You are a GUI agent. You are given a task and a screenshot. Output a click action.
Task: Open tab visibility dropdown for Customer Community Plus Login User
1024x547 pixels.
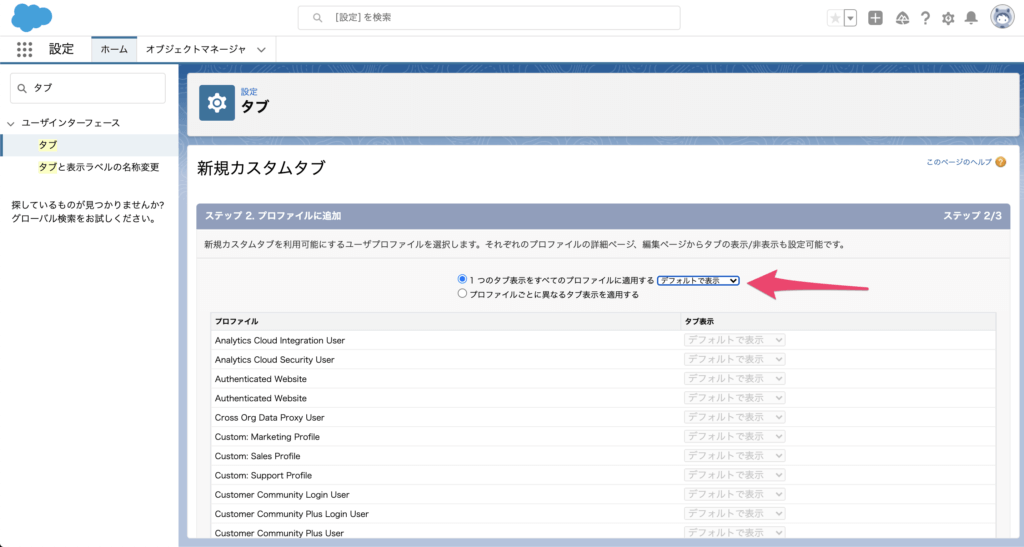click(x=734, y=514)
